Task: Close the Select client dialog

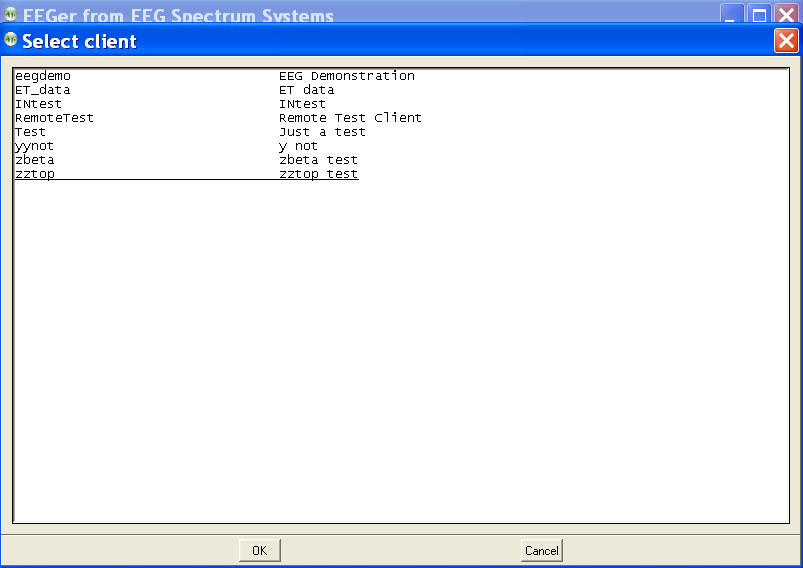Action: pos(786,41)
